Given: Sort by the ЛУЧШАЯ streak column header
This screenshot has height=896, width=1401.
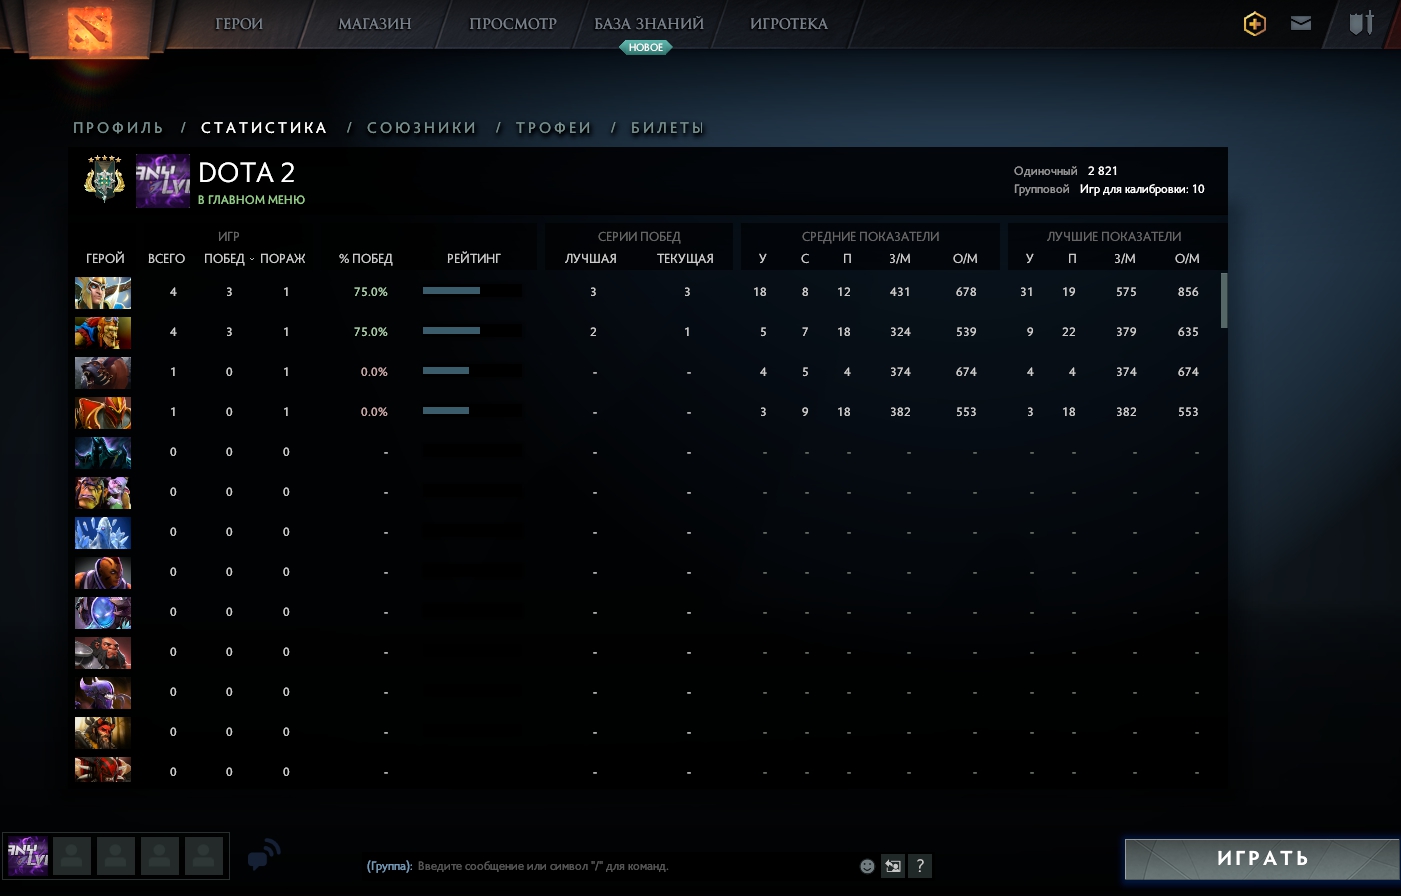Looking at the screenshot, I should [591, 259].
